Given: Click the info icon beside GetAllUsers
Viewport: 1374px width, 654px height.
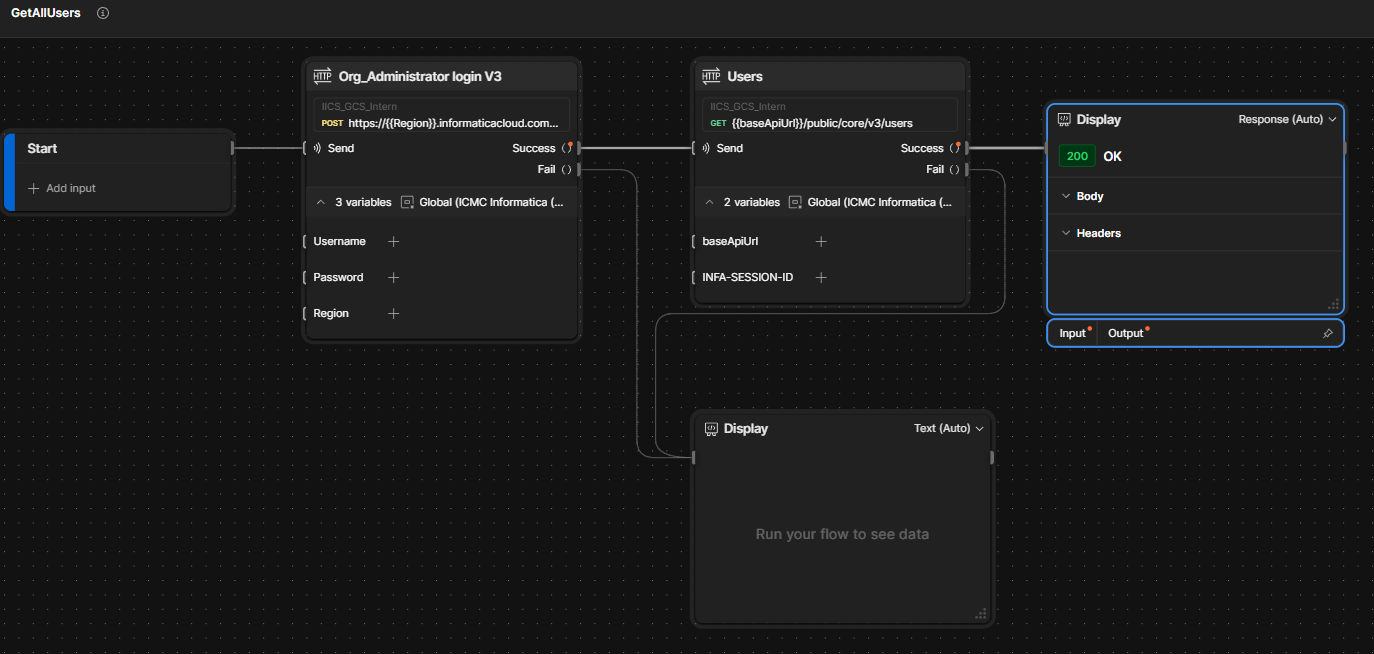Looking at the screenshot, I should pos(103,13).
